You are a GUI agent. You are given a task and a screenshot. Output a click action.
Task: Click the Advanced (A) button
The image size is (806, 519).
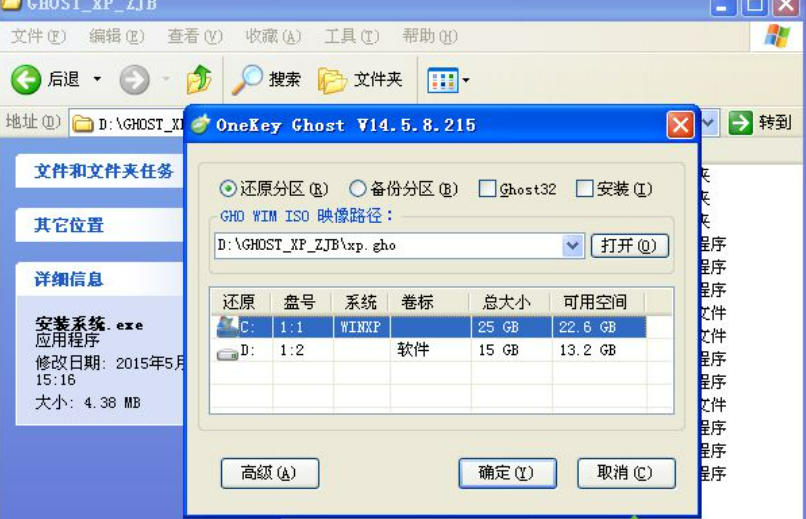[x=270, y=473]
